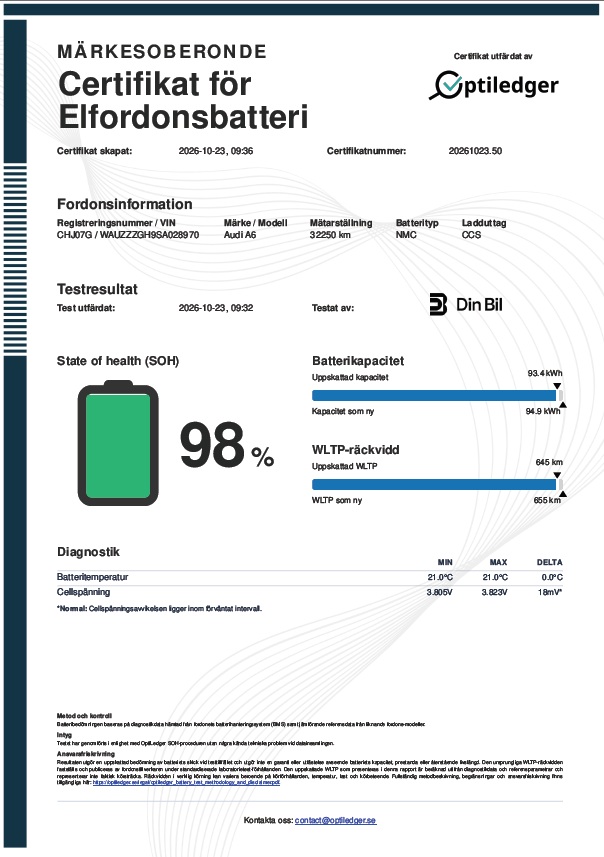Viewport: 604px width, 857px height.
Task: Select the Cellspänning MAX value 3.823V
Action: tap(494, 592)
